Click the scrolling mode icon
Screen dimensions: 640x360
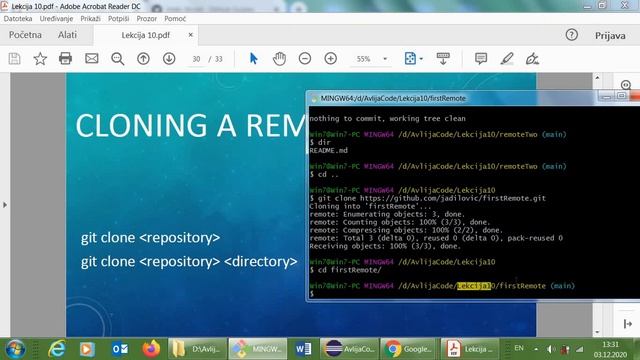coord(443,59)
